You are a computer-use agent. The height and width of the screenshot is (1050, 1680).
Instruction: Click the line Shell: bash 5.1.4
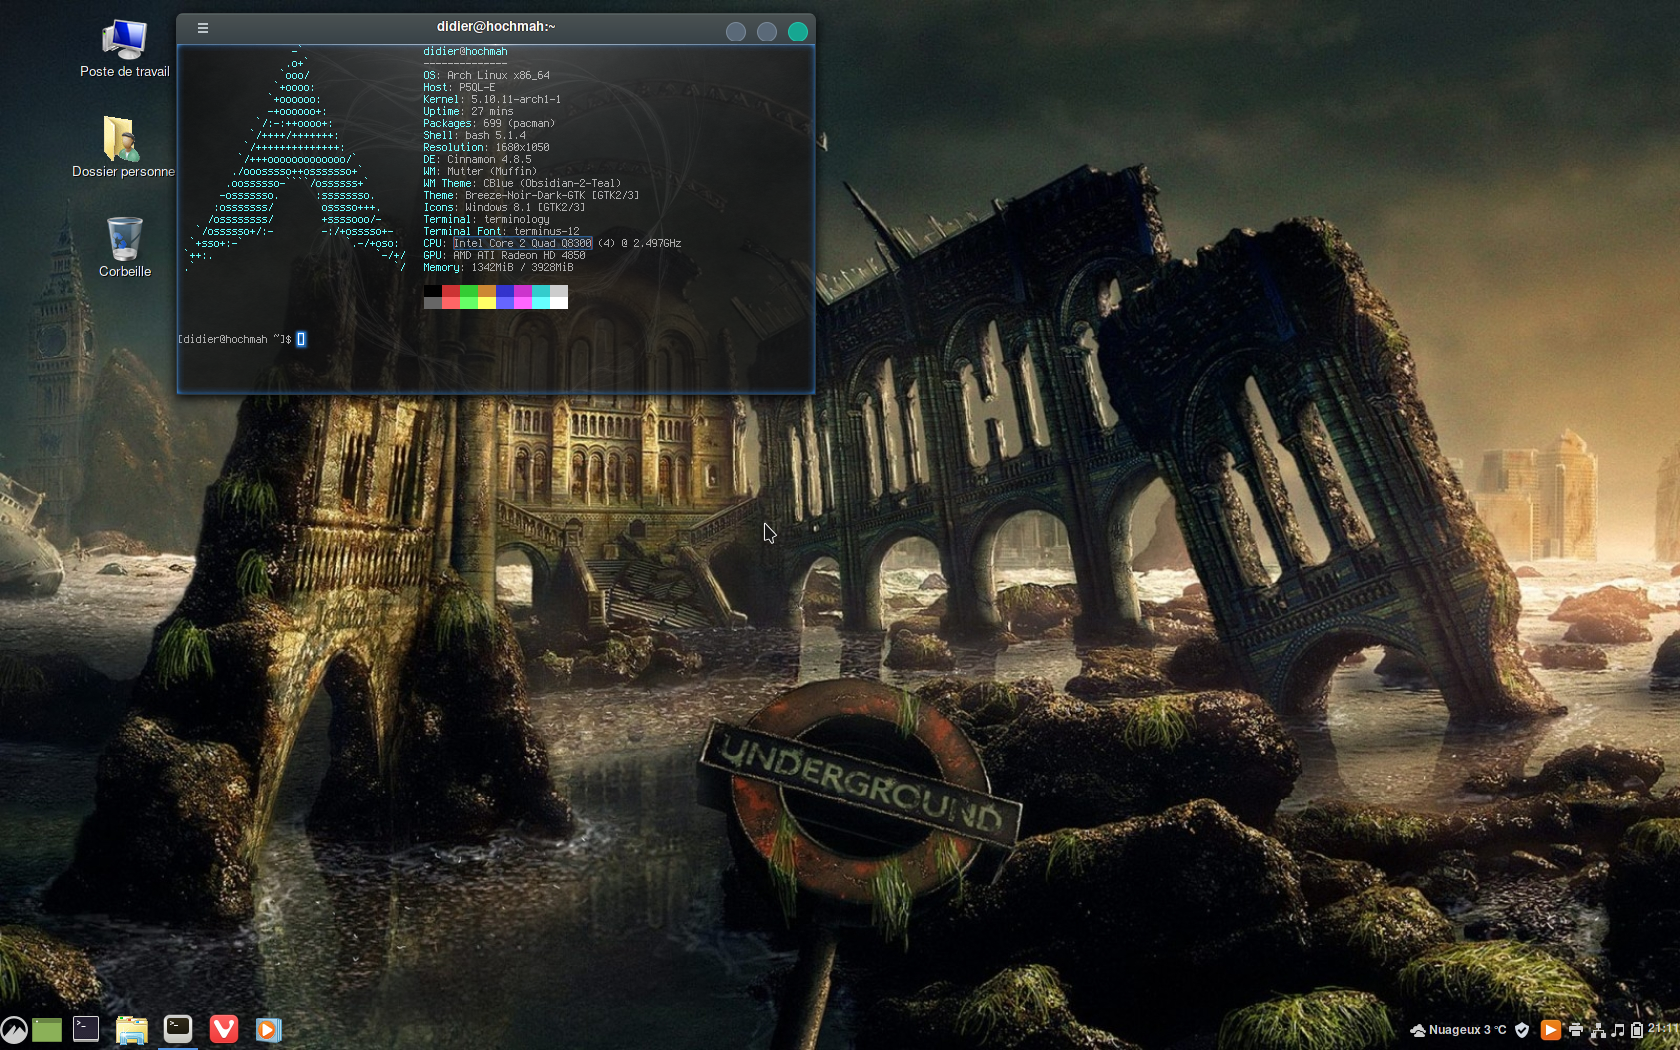coord(474,136)
